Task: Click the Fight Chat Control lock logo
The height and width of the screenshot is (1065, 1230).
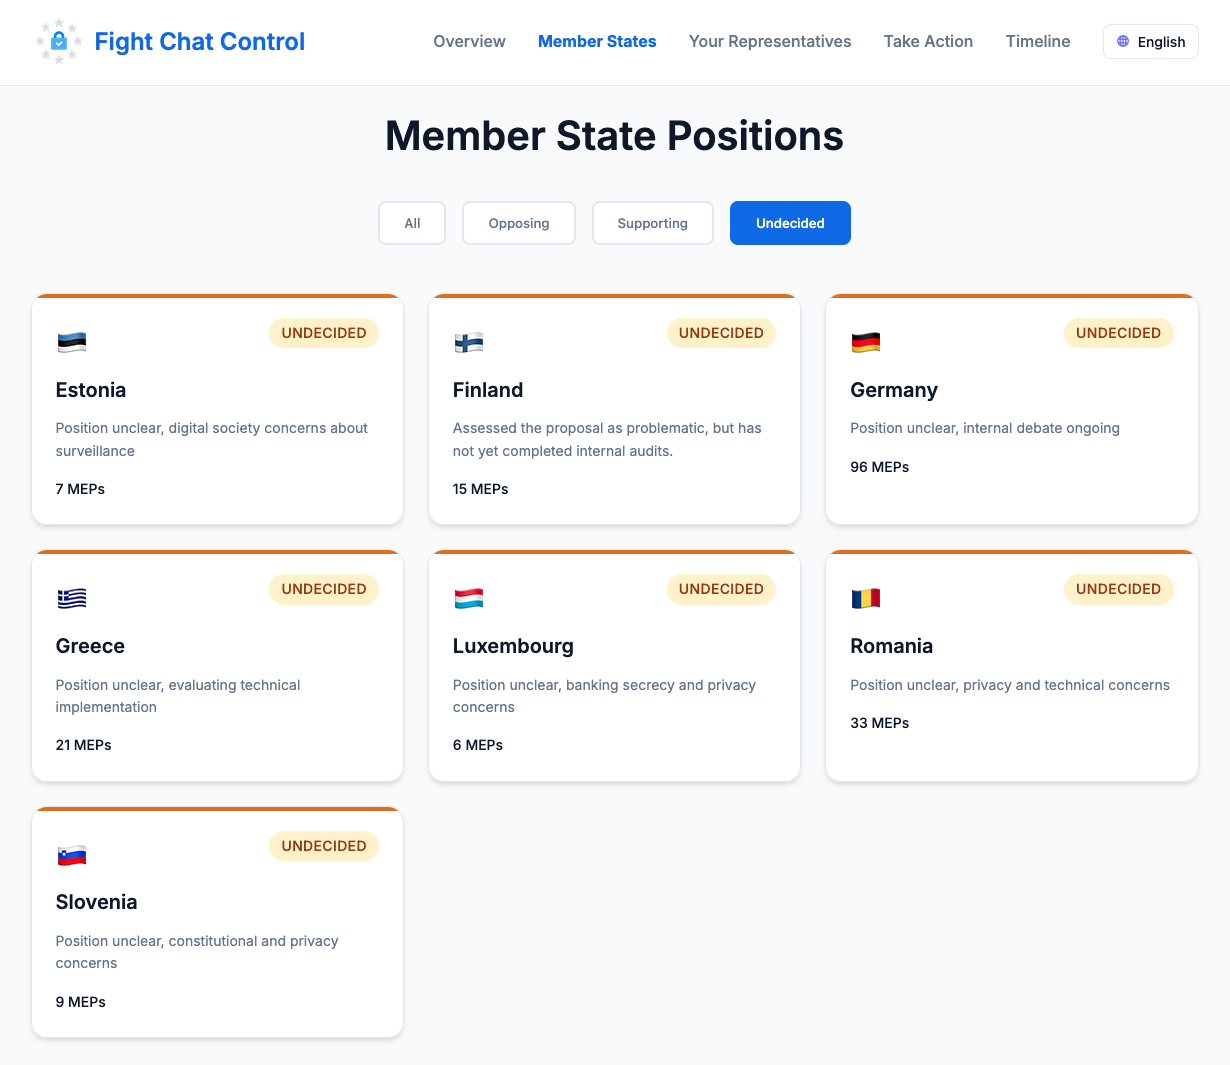Action: (x=59, y=42)
